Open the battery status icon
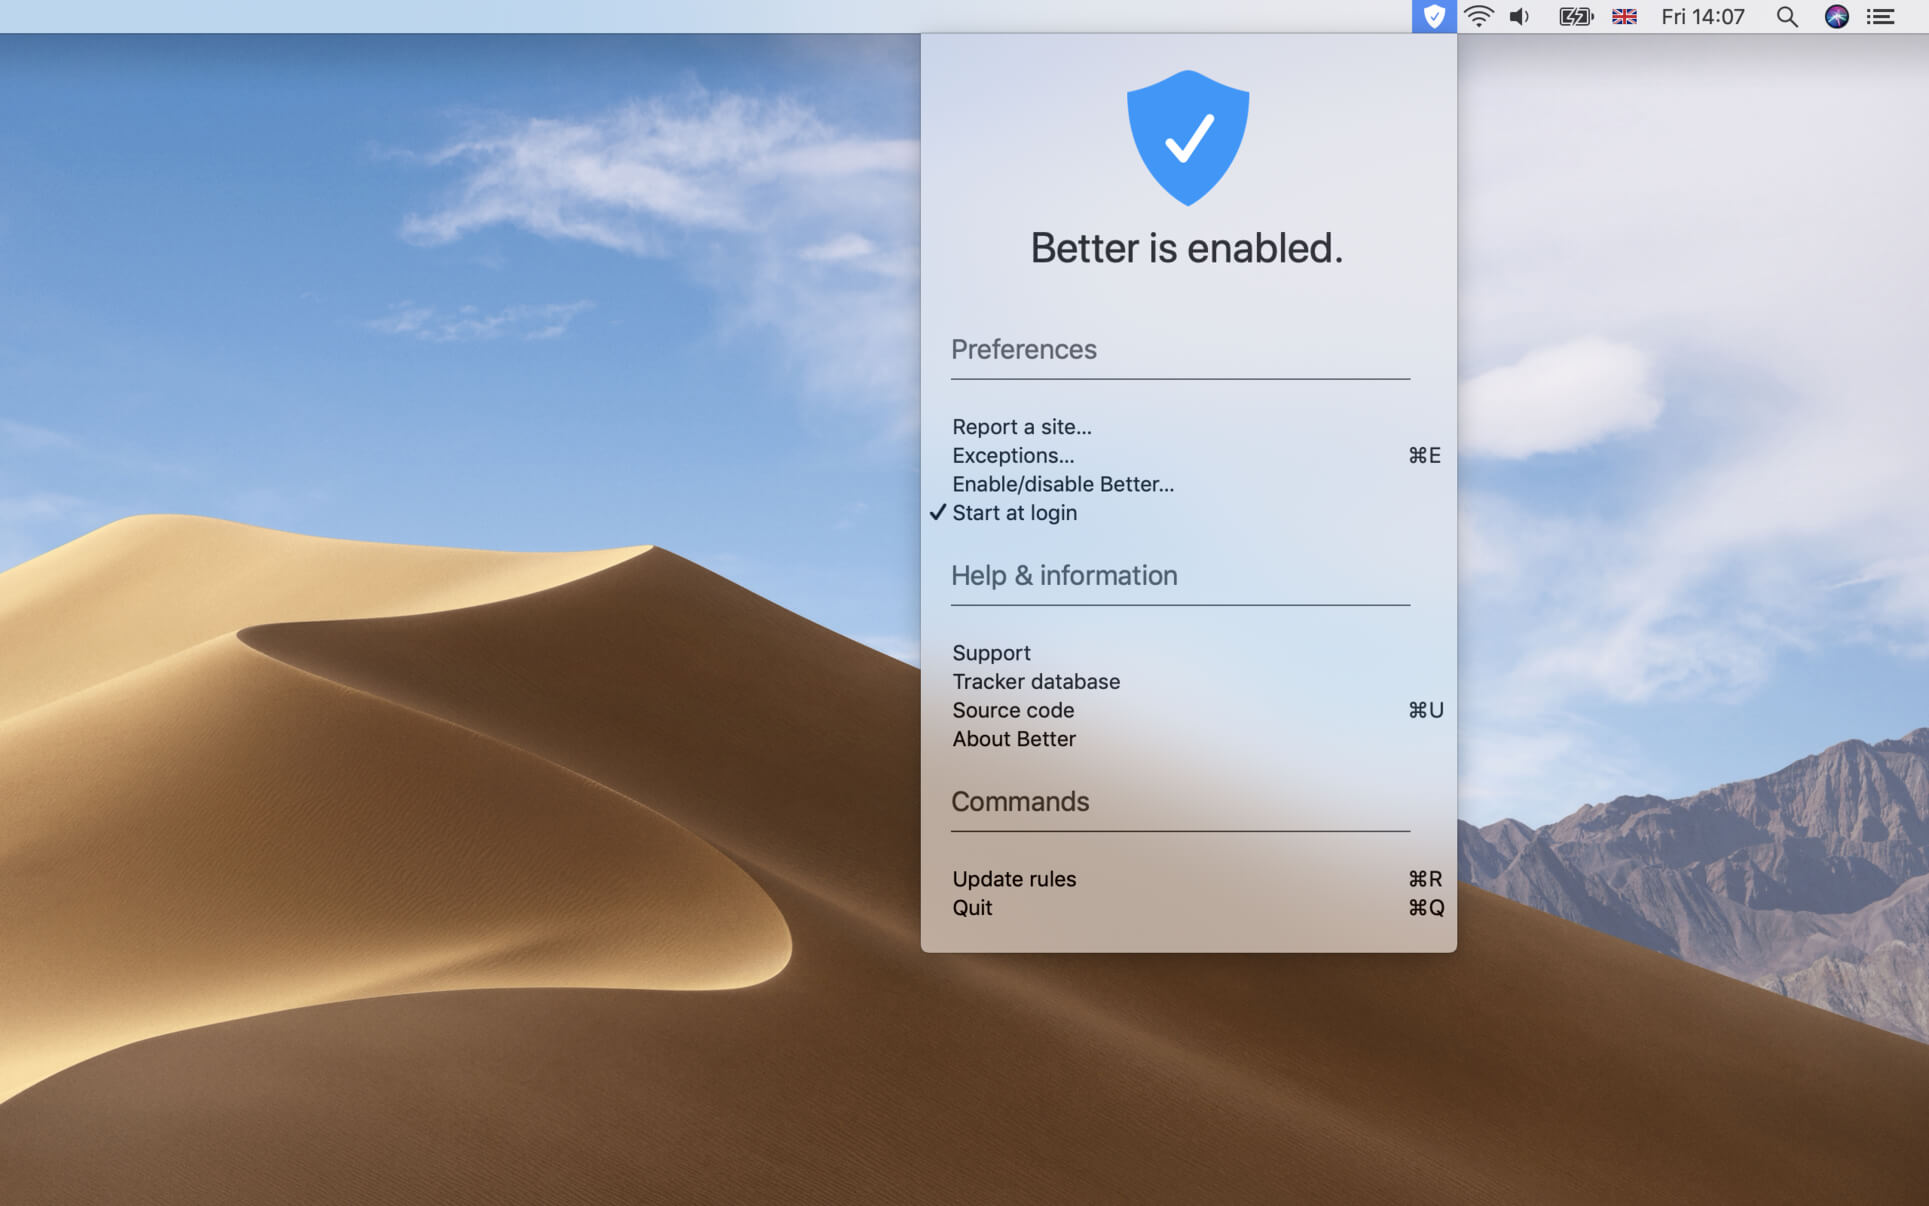This screenshot has width=1929, height=1206. tap(1575, 16)
